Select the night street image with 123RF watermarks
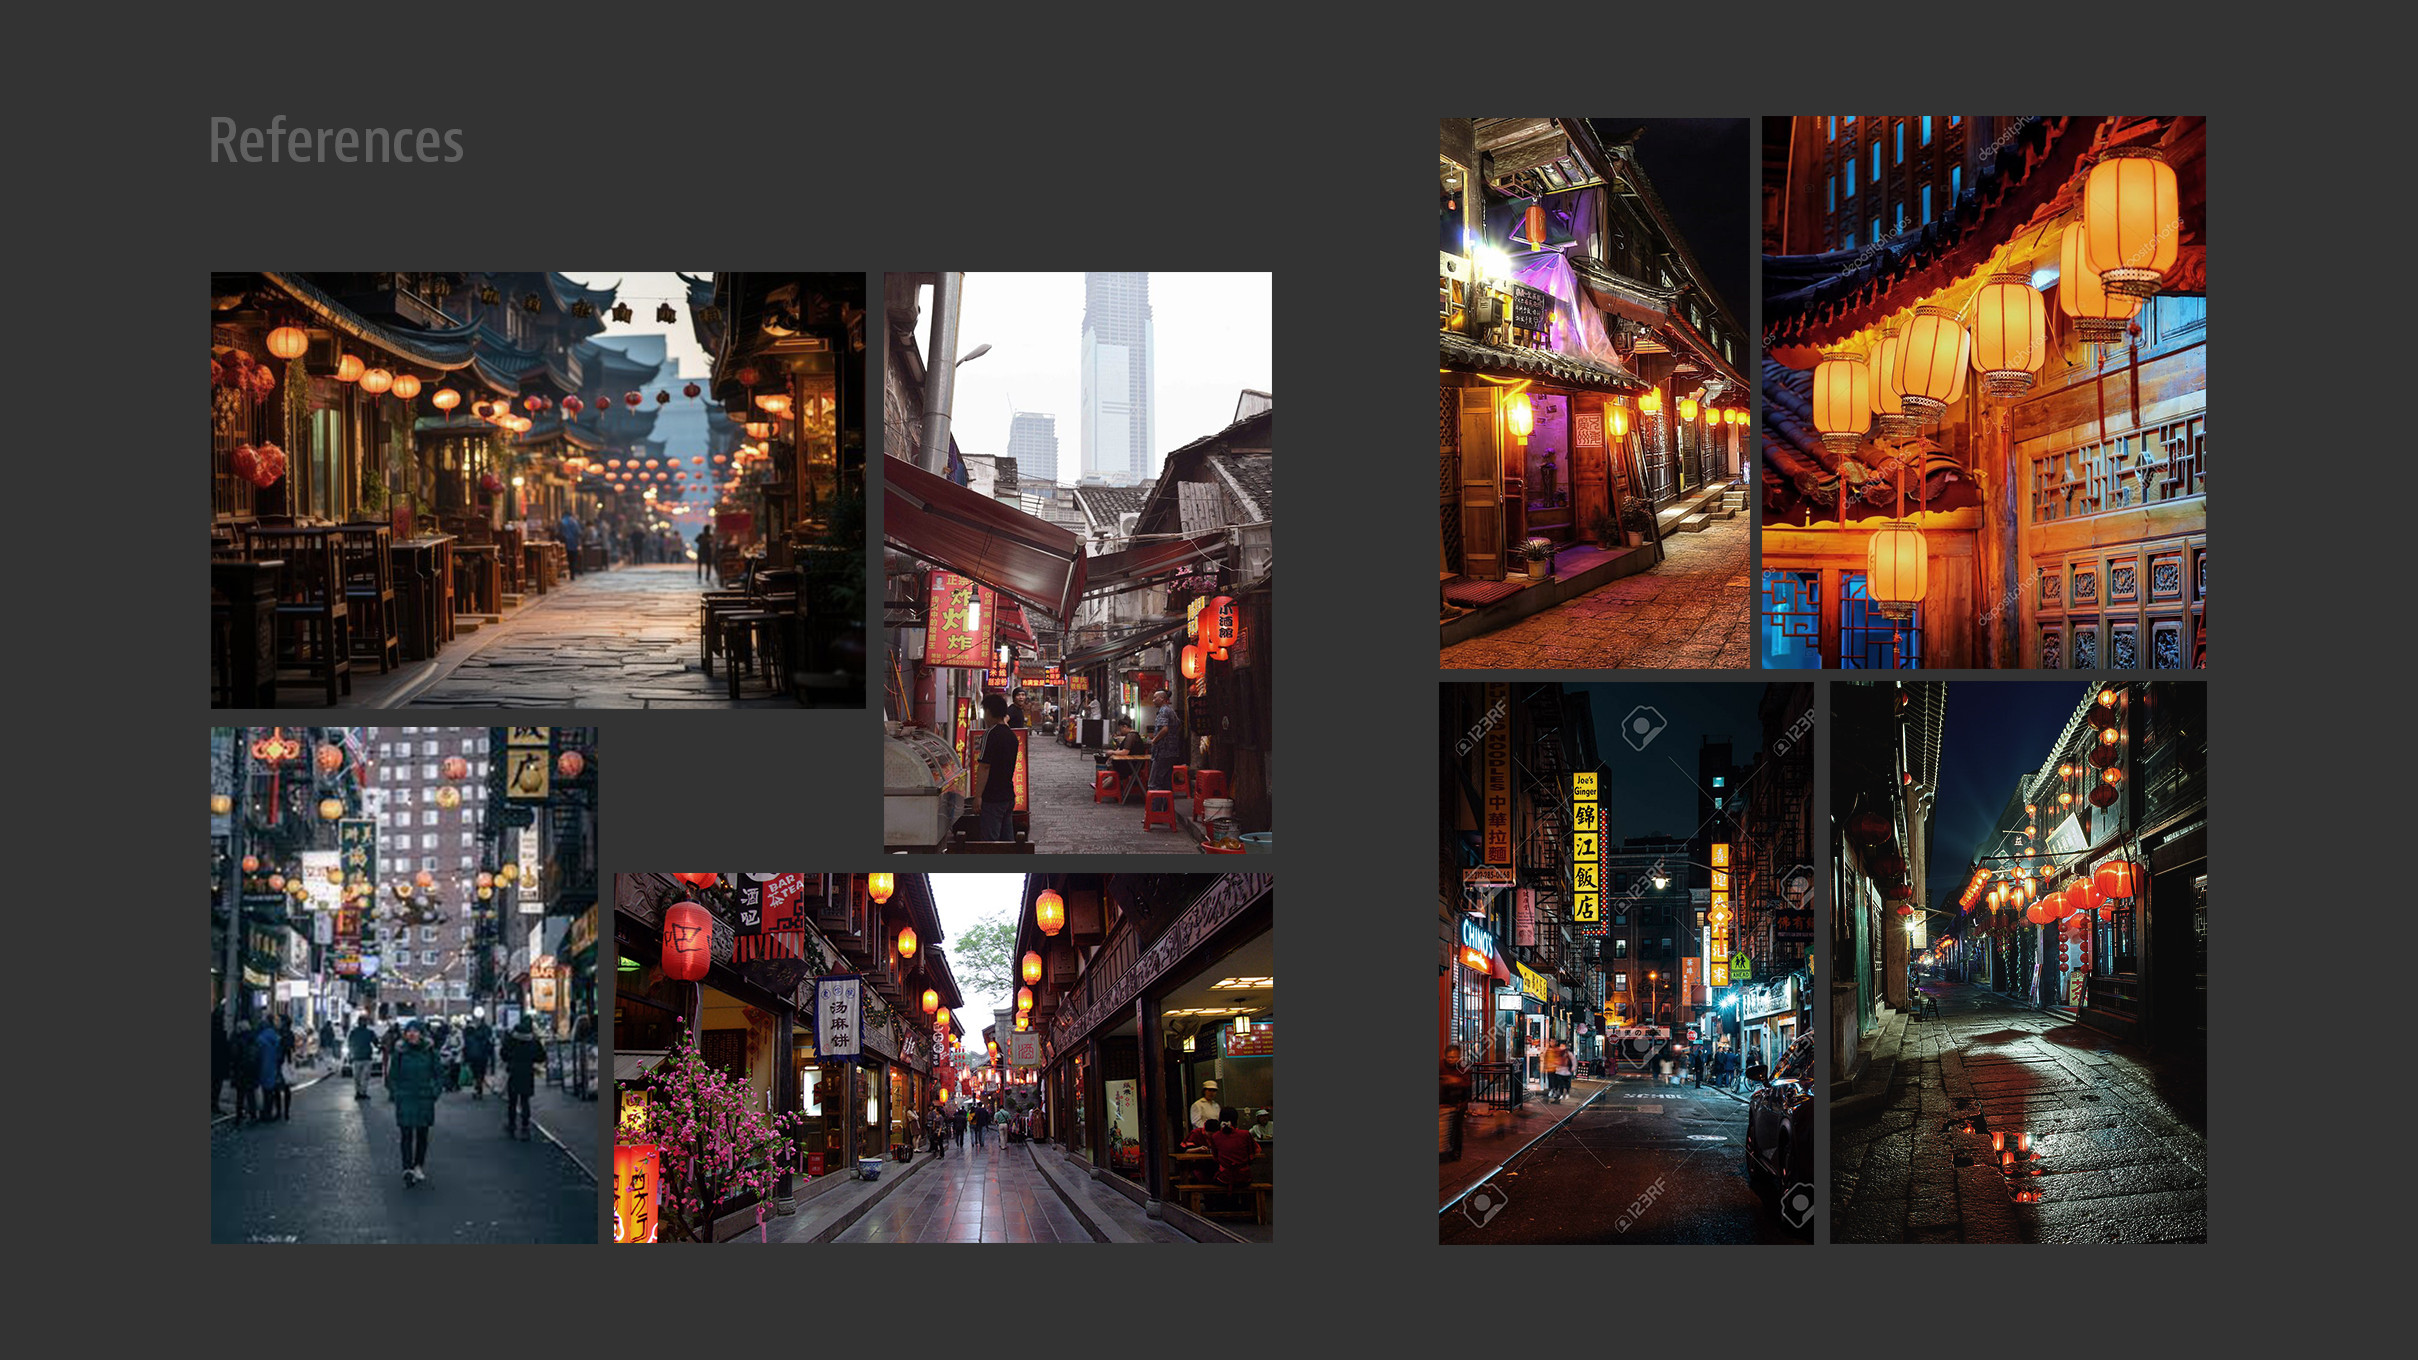The width and height of the screenshot is (2418, 1360). pos(1625,963)
